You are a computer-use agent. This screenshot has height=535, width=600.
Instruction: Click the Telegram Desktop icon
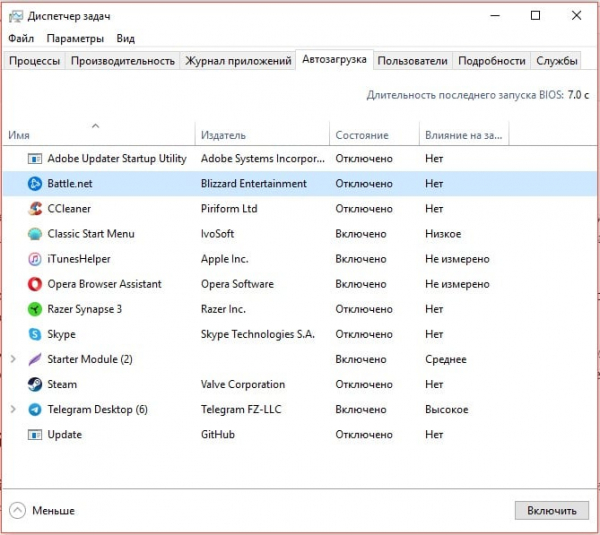click(35, 409)
